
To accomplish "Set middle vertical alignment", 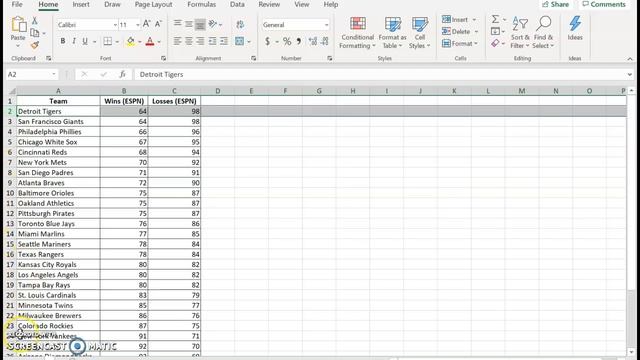I will coord(189,24).
